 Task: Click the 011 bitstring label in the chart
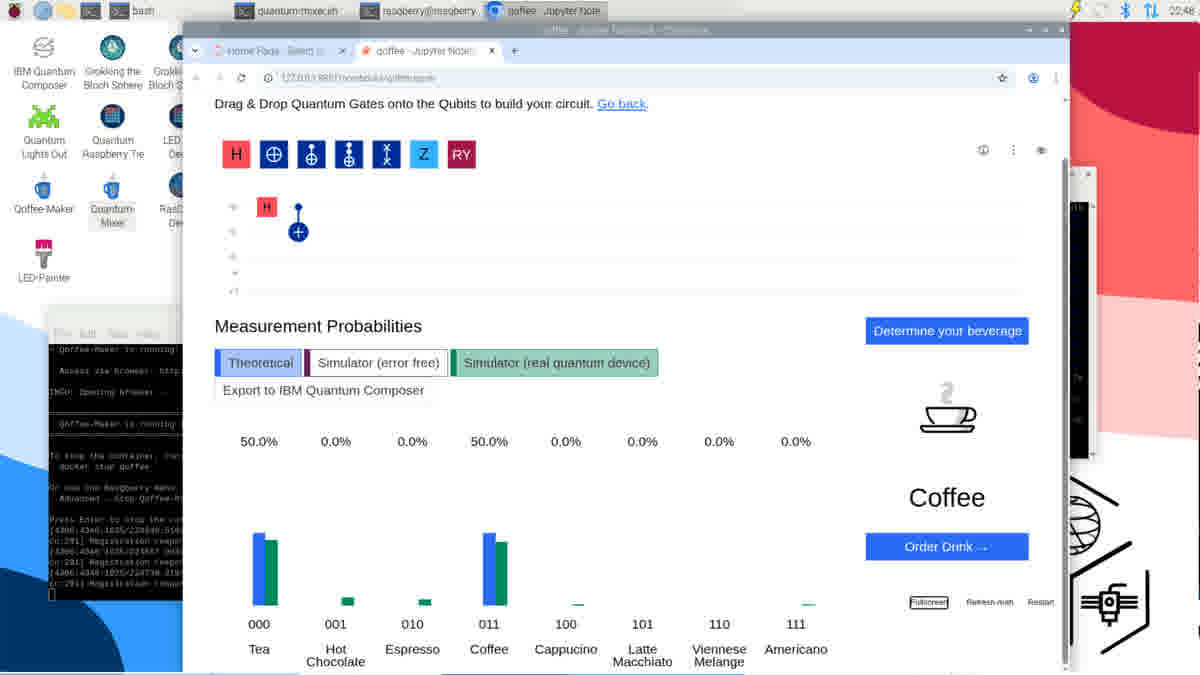[489, 624]
